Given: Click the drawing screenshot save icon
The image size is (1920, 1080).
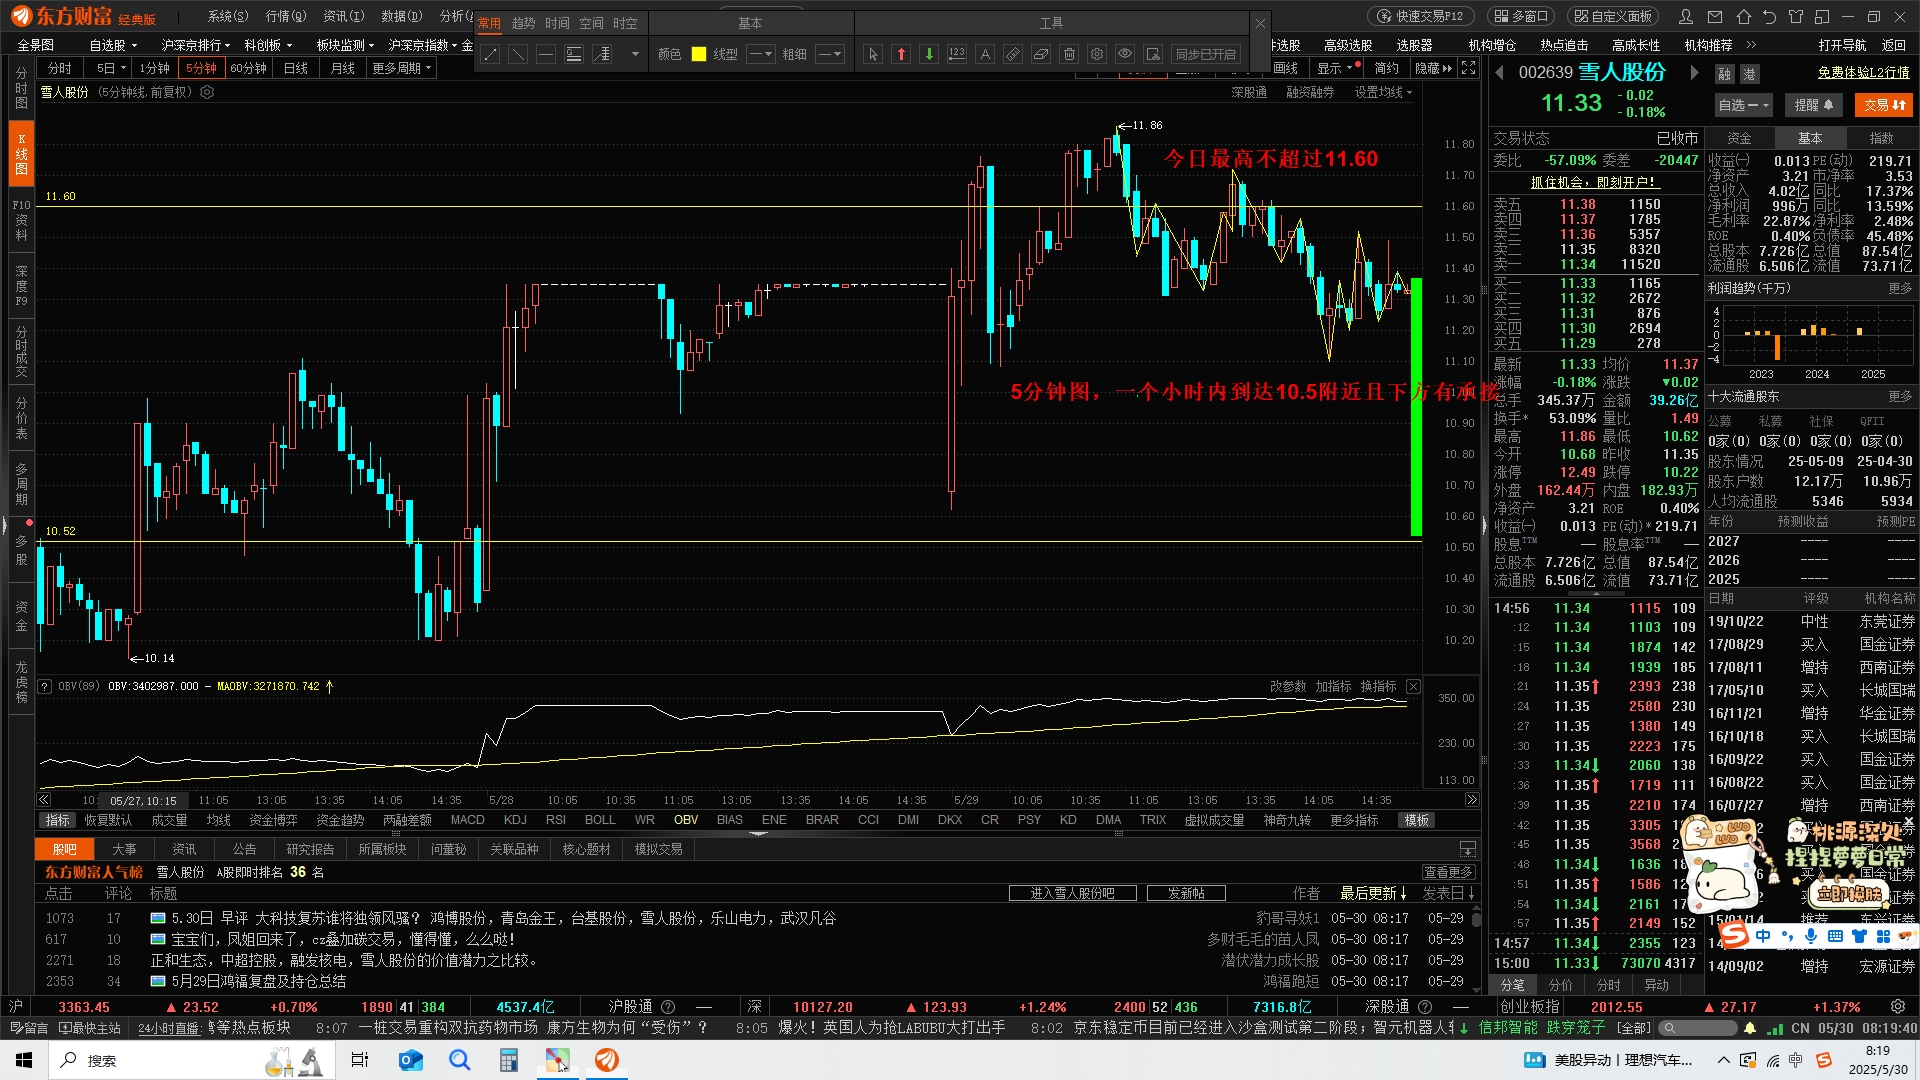Looking at the screenshot, I should tap(1153, 55).
